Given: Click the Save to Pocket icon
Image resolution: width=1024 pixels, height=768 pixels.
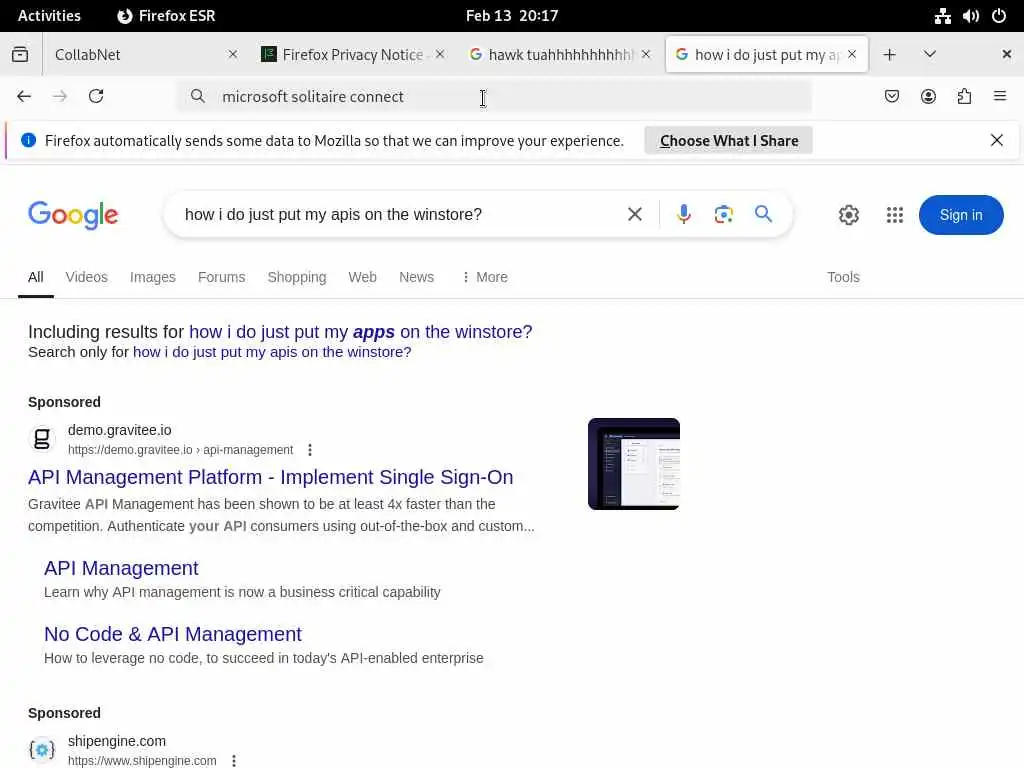Looking at the screenshot, I should pos(891,97).
